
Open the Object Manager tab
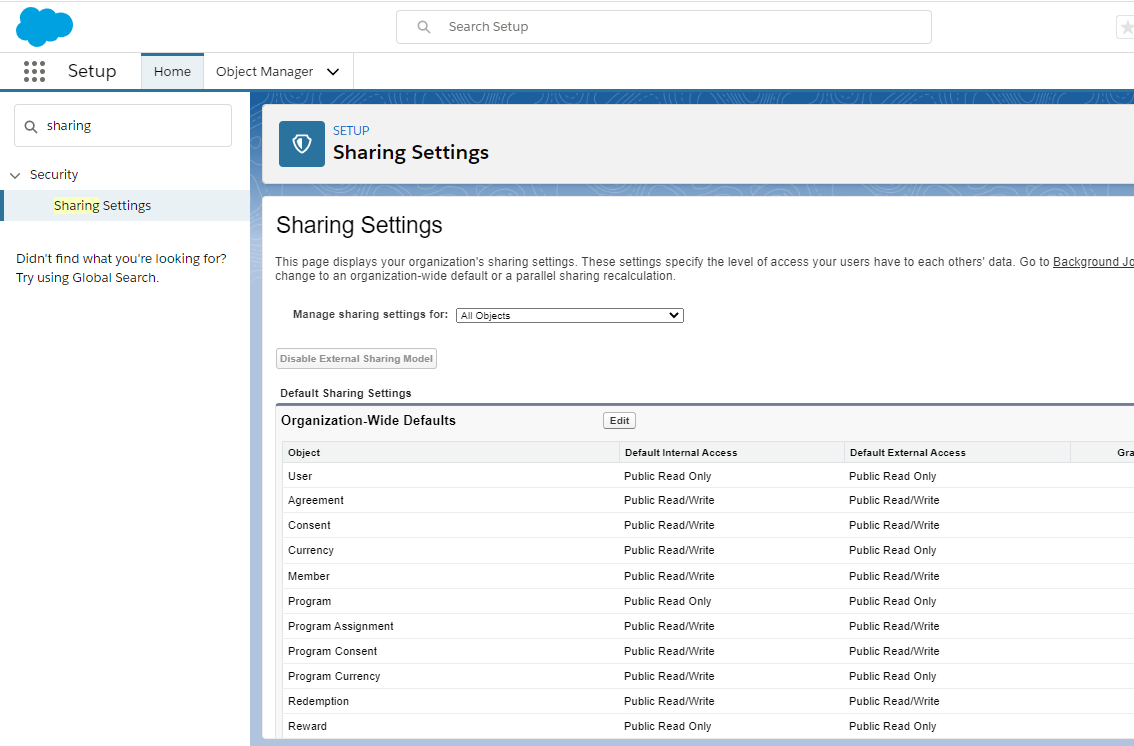[x=264, y=72]
